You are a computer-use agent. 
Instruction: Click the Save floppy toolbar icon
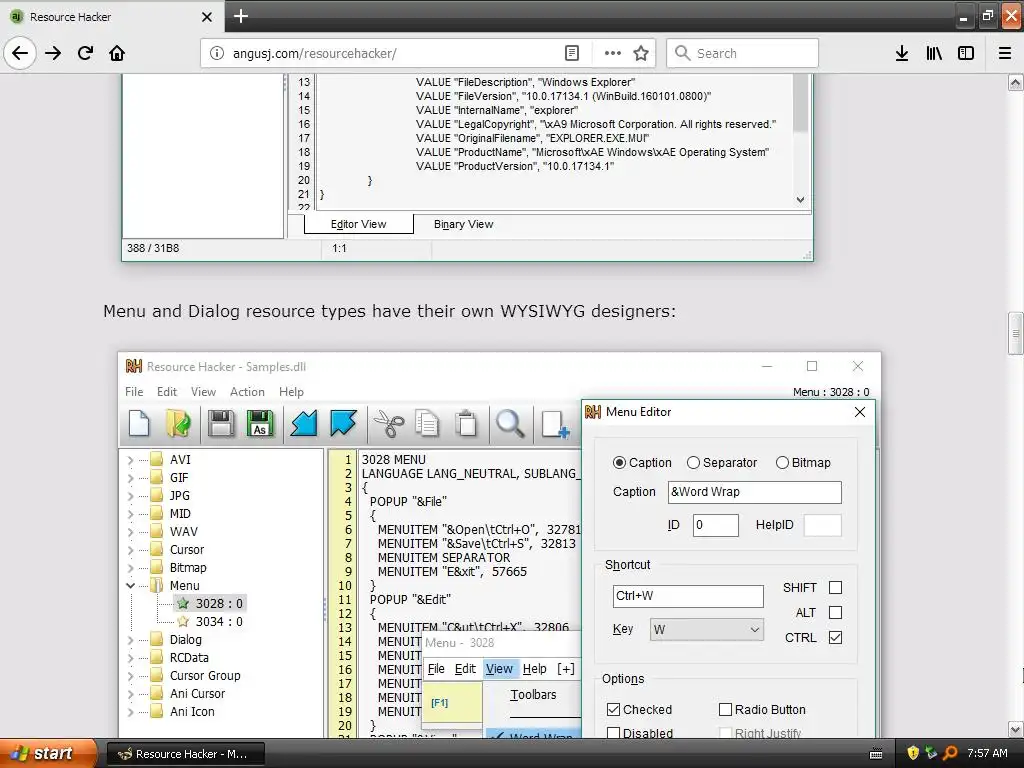(221, 423)
